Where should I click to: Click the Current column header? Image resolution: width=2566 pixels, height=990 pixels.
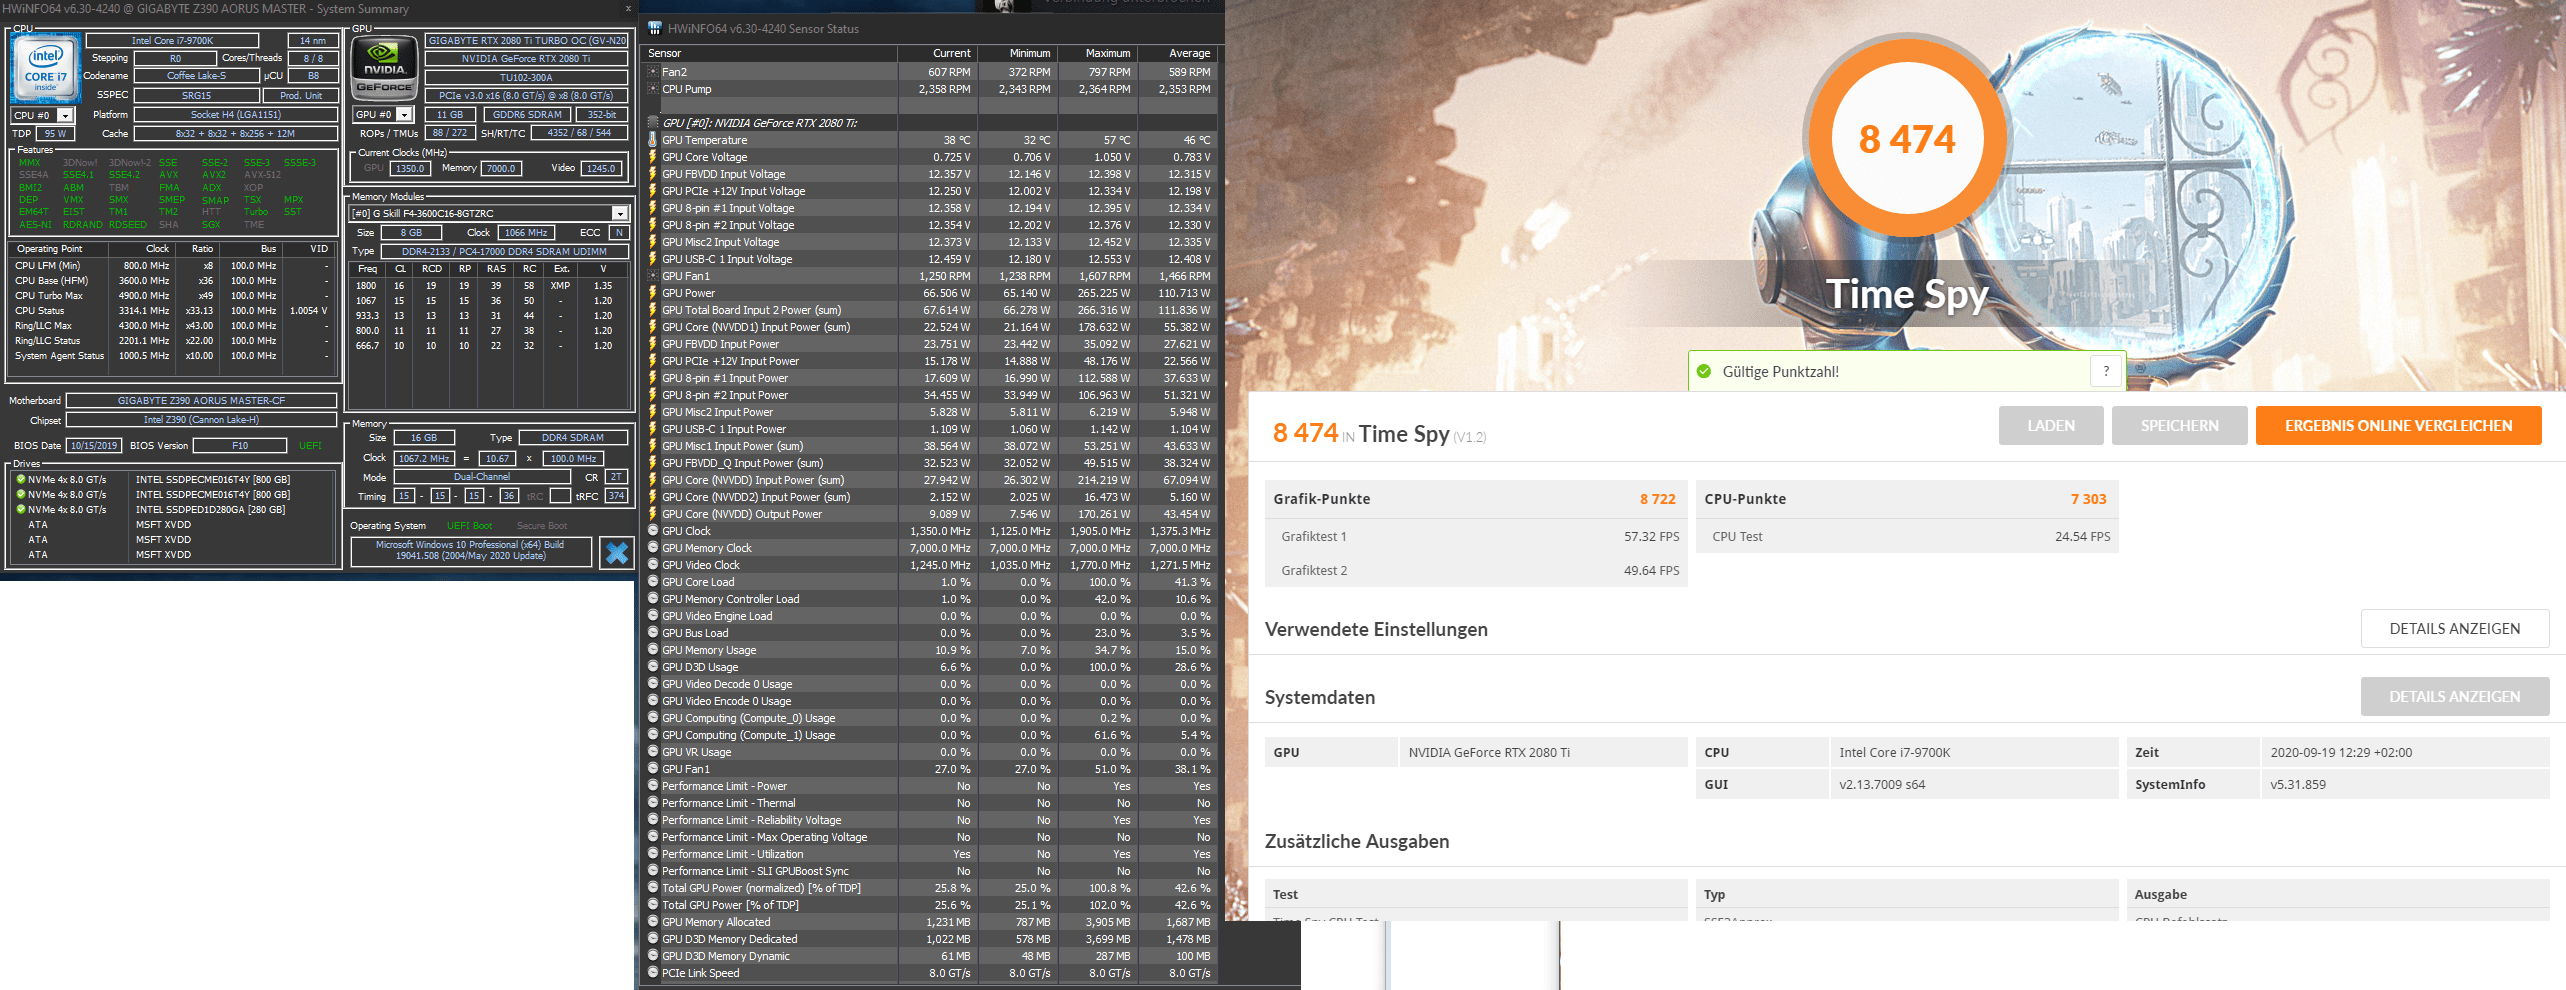[x=937, y=53]
